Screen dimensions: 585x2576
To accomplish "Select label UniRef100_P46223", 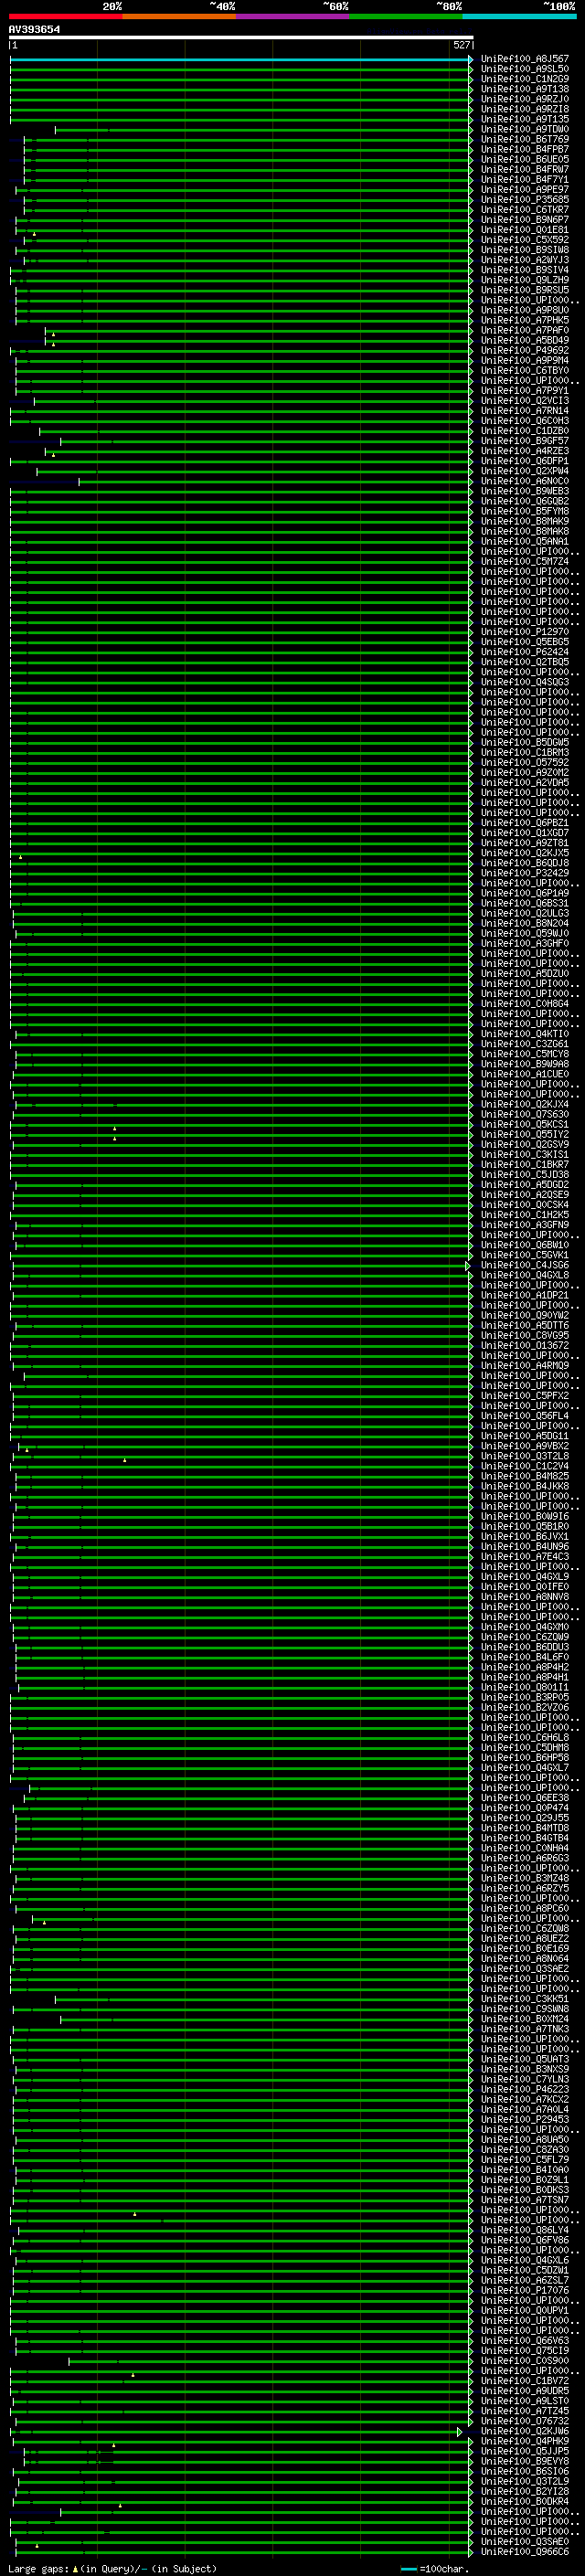I will click(525, 2089).
